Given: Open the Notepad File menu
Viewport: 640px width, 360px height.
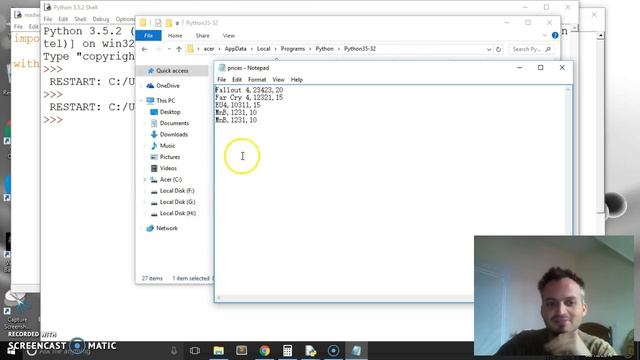Looking at the screenshot, I should tap(222, 80).
